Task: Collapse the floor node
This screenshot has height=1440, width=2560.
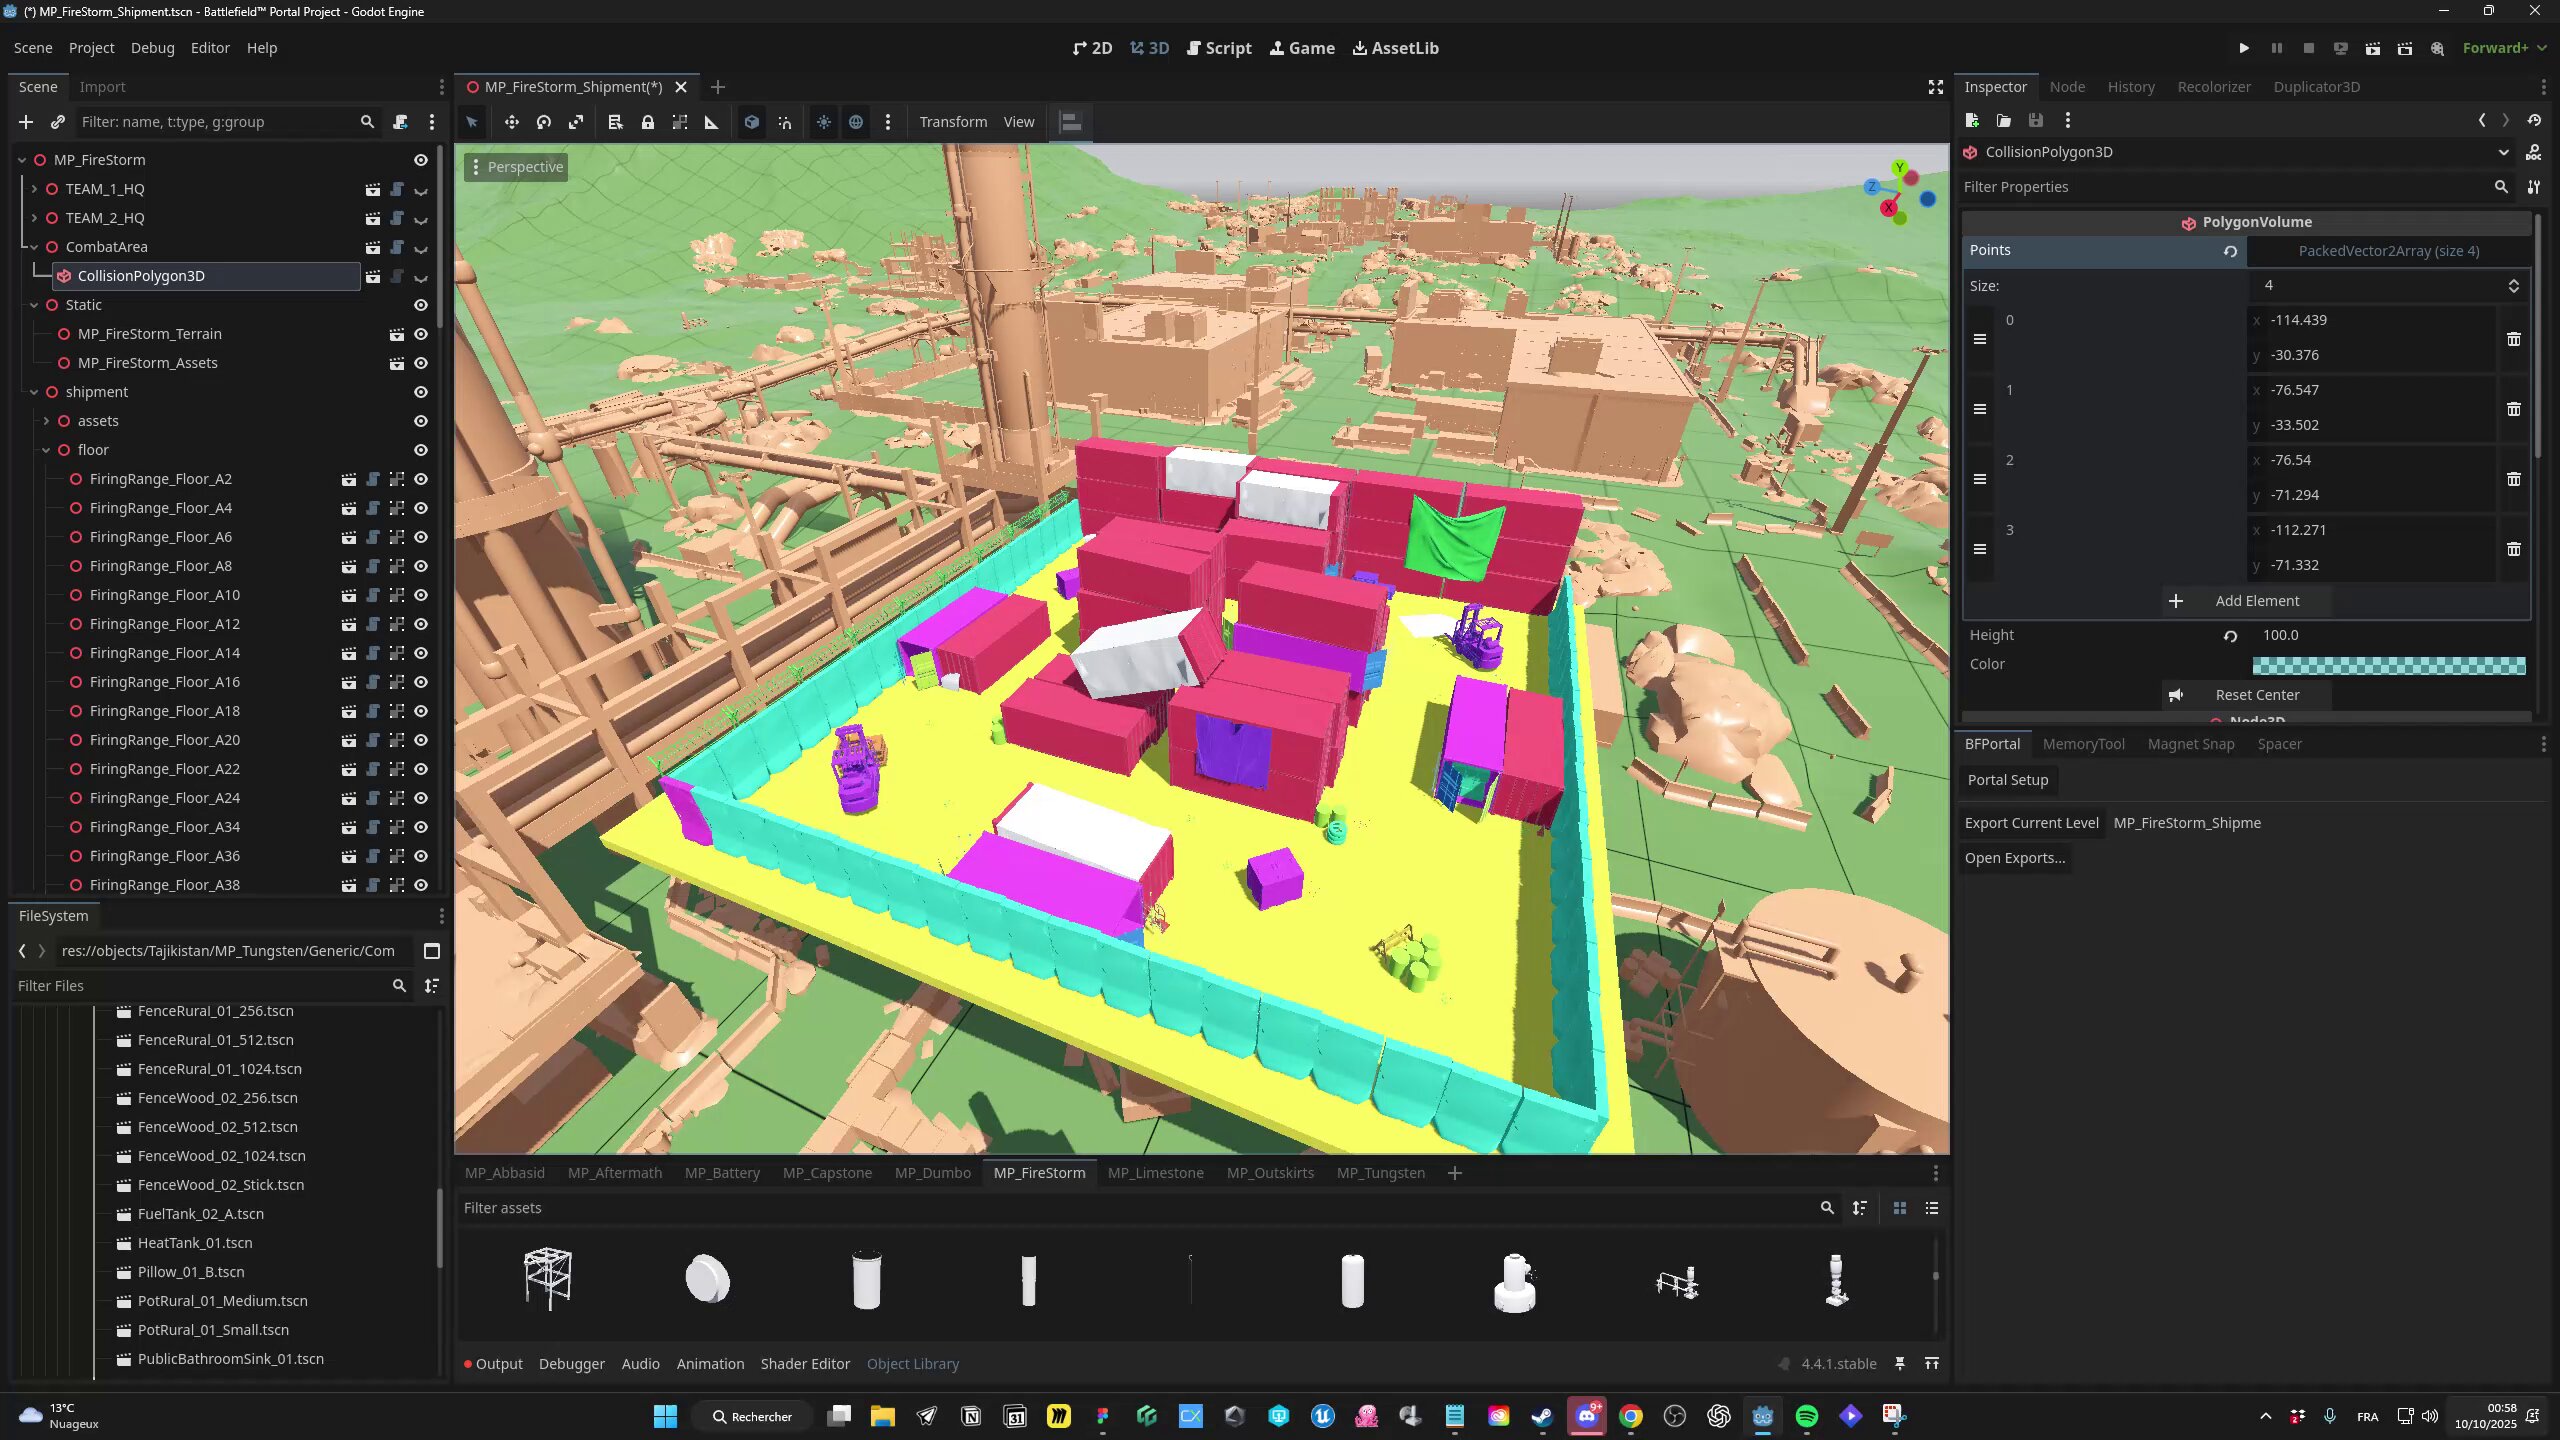Action: click(x=46, y=450)
